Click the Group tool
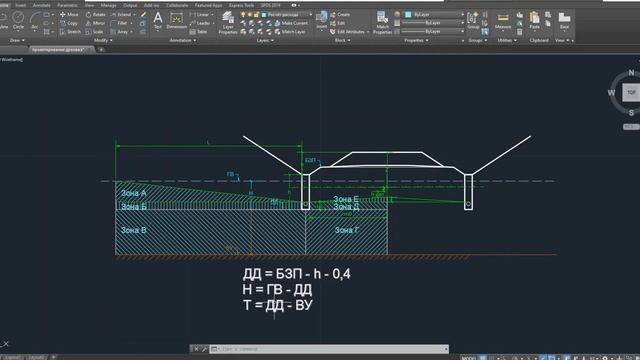 tap(473, 20)
